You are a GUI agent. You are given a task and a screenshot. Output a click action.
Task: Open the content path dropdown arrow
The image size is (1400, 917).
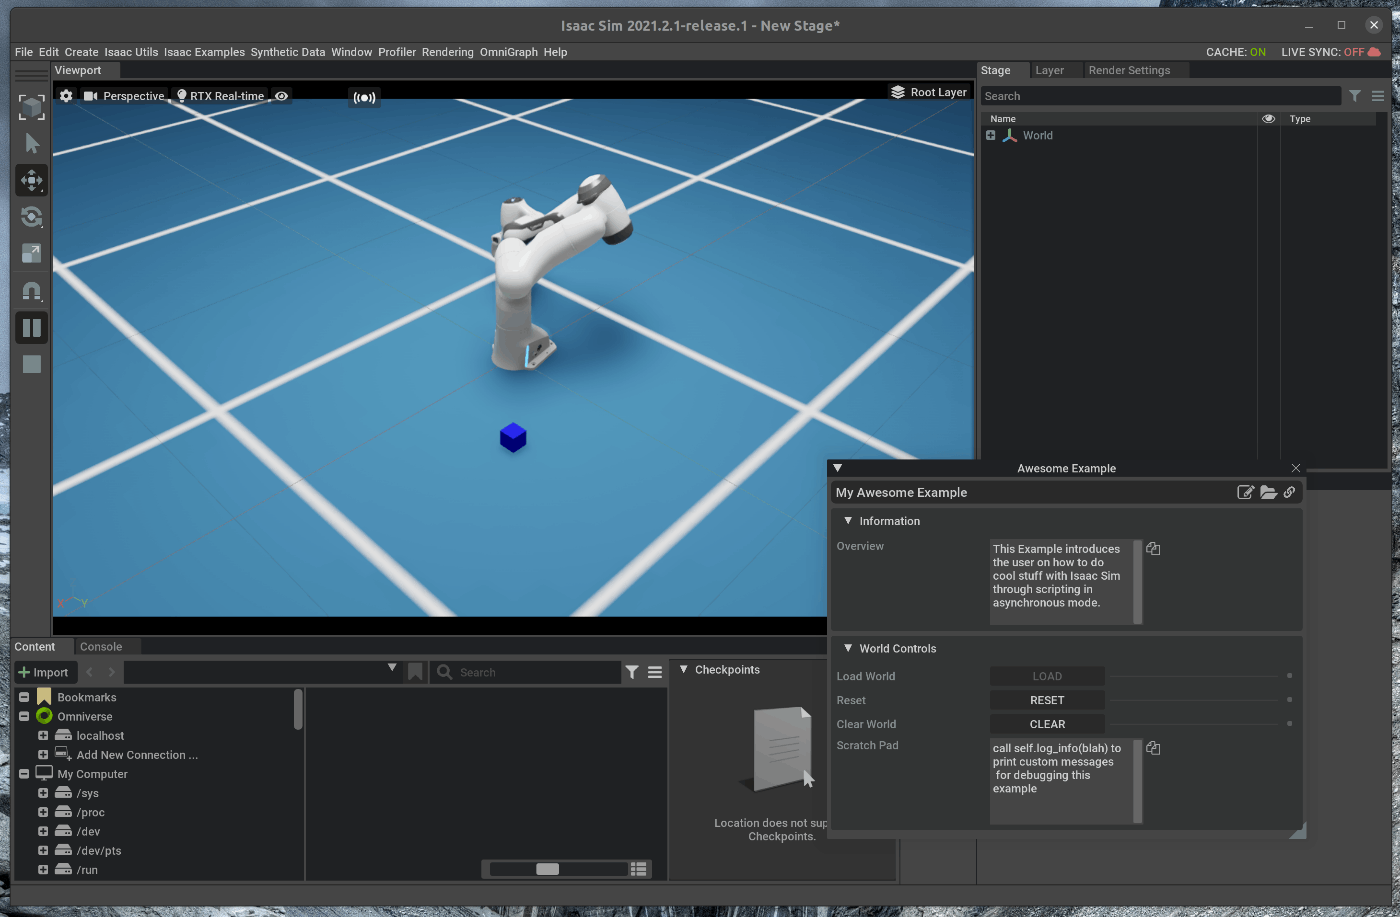point(392,668)
